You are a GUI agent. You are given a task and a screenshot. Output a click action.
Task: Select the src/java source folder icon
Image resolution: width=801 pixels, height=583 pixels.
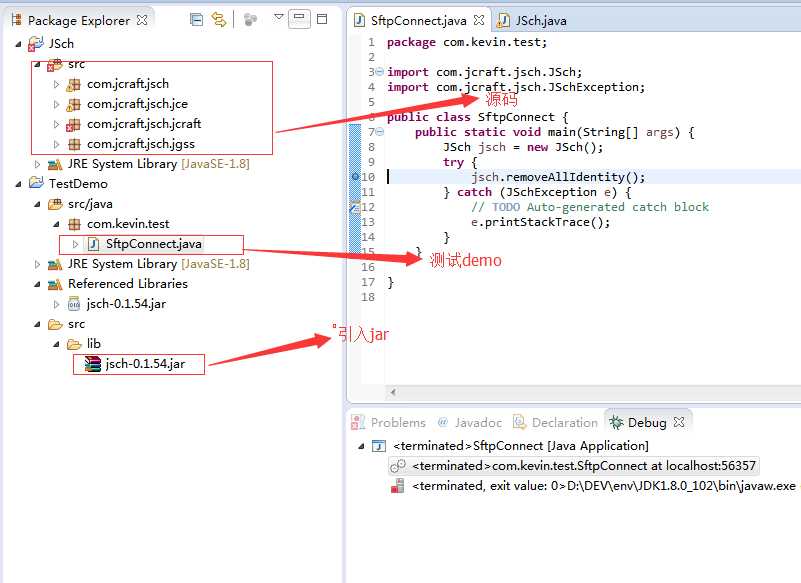coord(55,204)
